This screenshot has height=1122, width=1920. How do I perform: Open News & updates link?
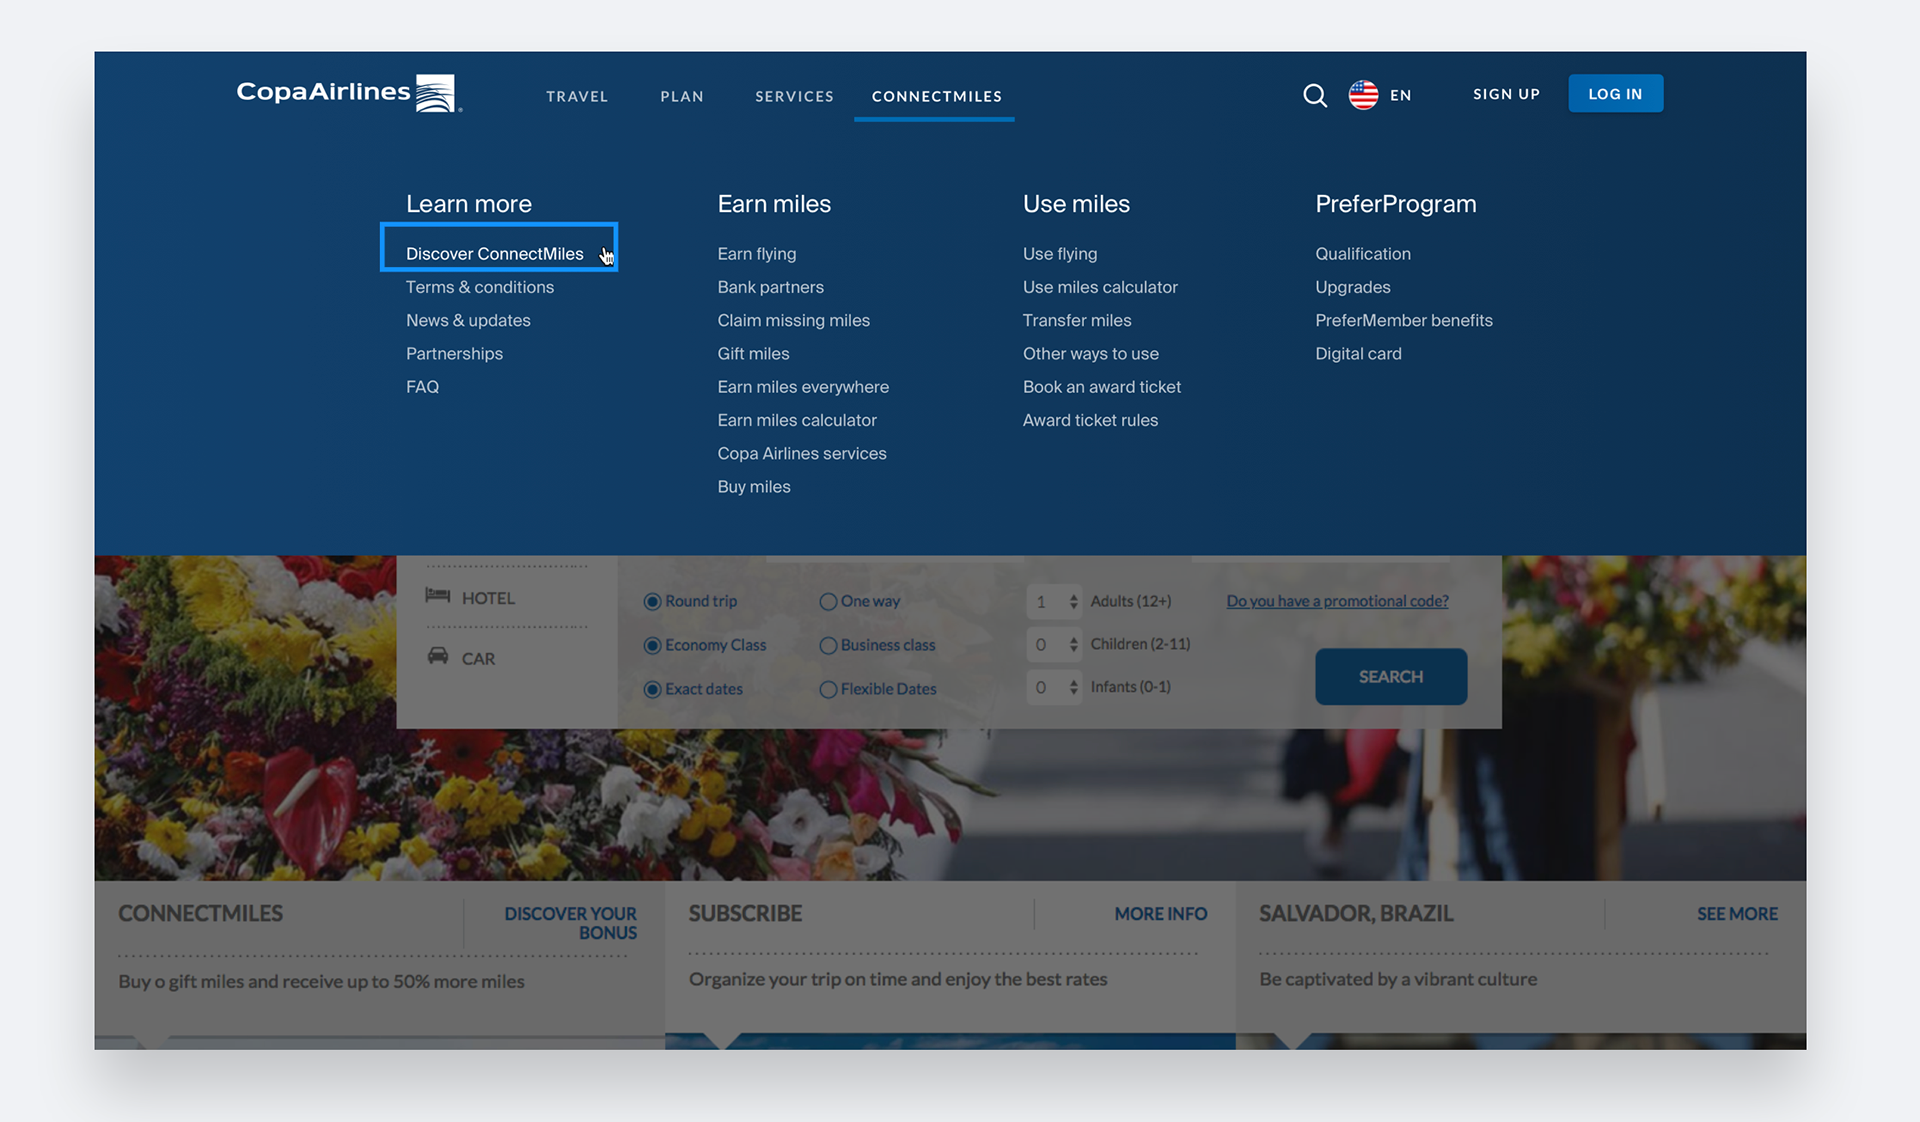468,320
